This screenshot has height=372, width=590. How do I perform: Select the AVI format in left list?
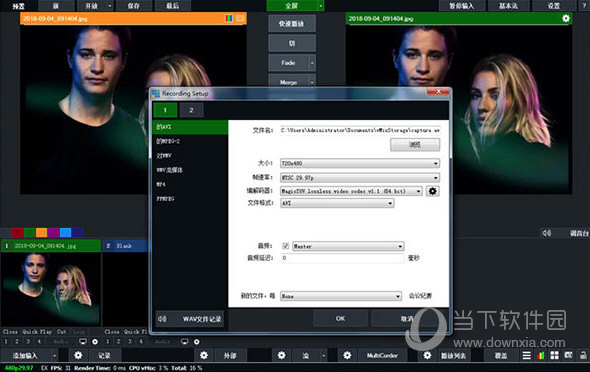point(190,127)
